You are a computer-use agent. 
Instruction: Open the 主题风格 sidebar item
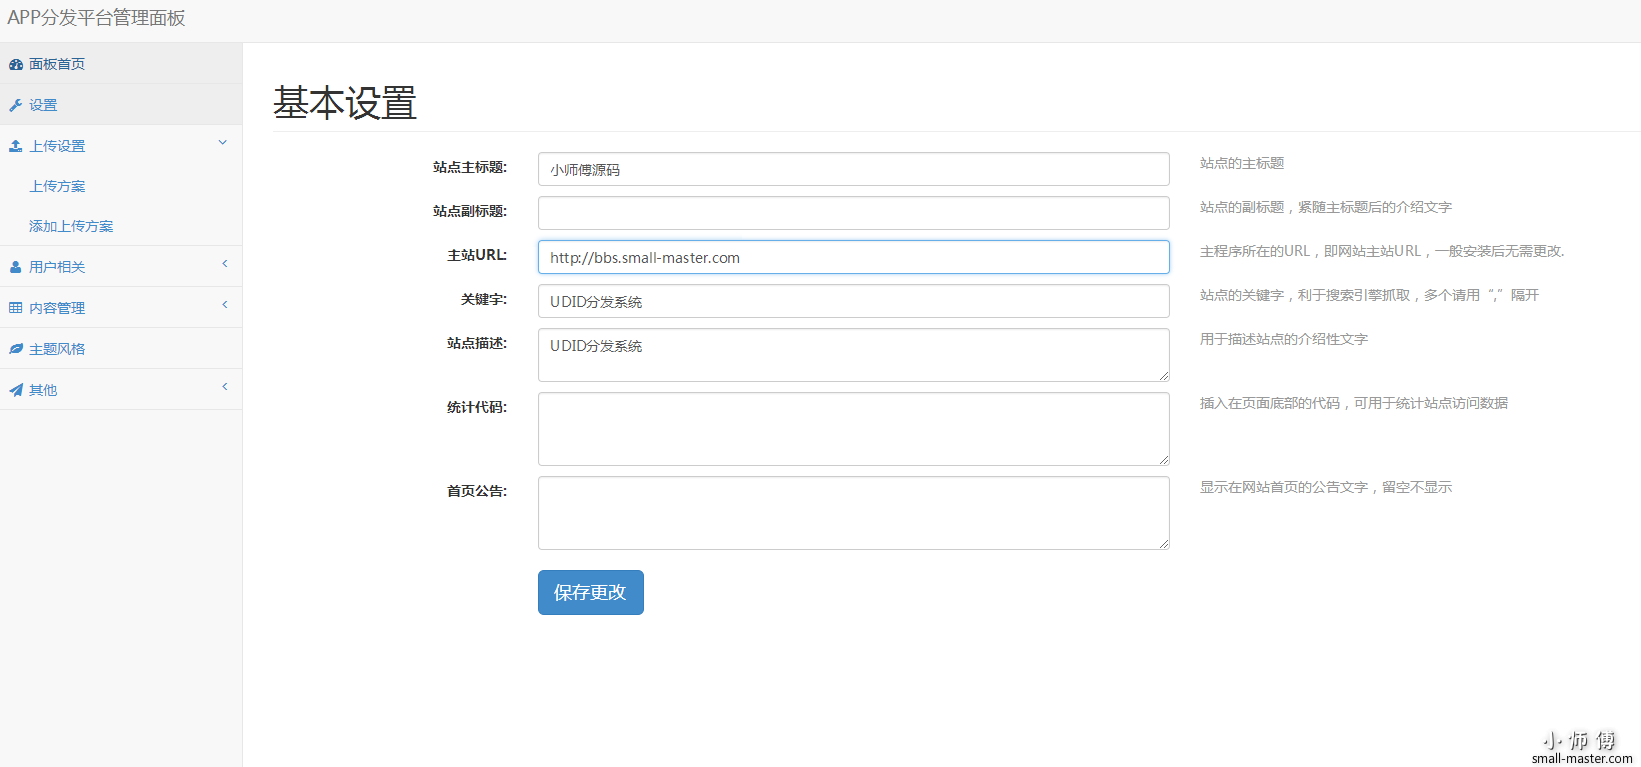click(x=121, y=349)
